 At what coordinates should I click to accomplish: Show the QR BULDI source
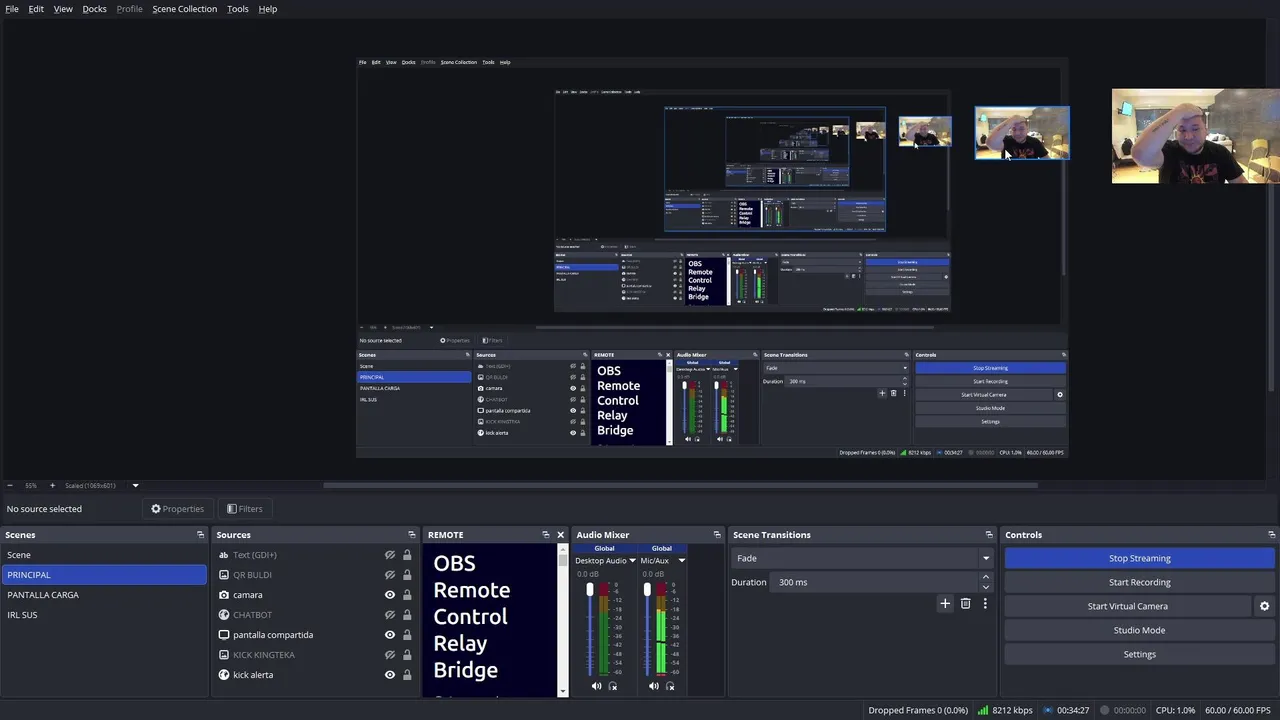[x=390, y=575]
